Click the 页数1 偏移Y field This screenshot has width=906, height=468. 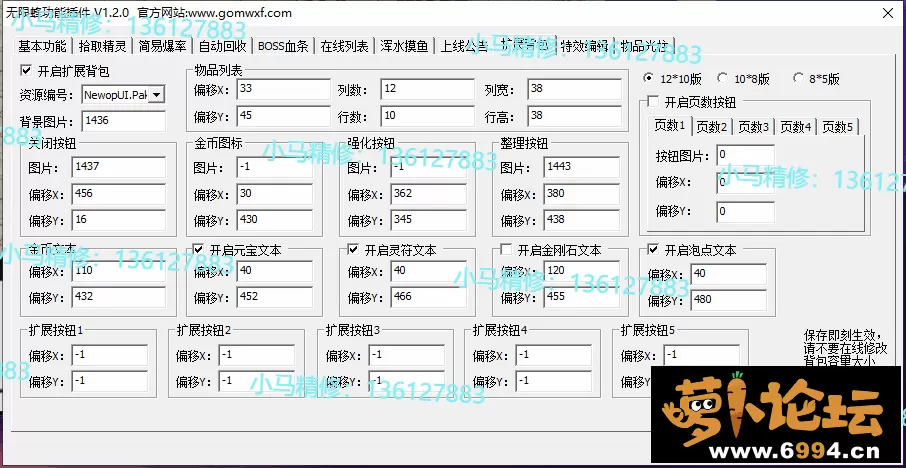[x=746, y=211]
